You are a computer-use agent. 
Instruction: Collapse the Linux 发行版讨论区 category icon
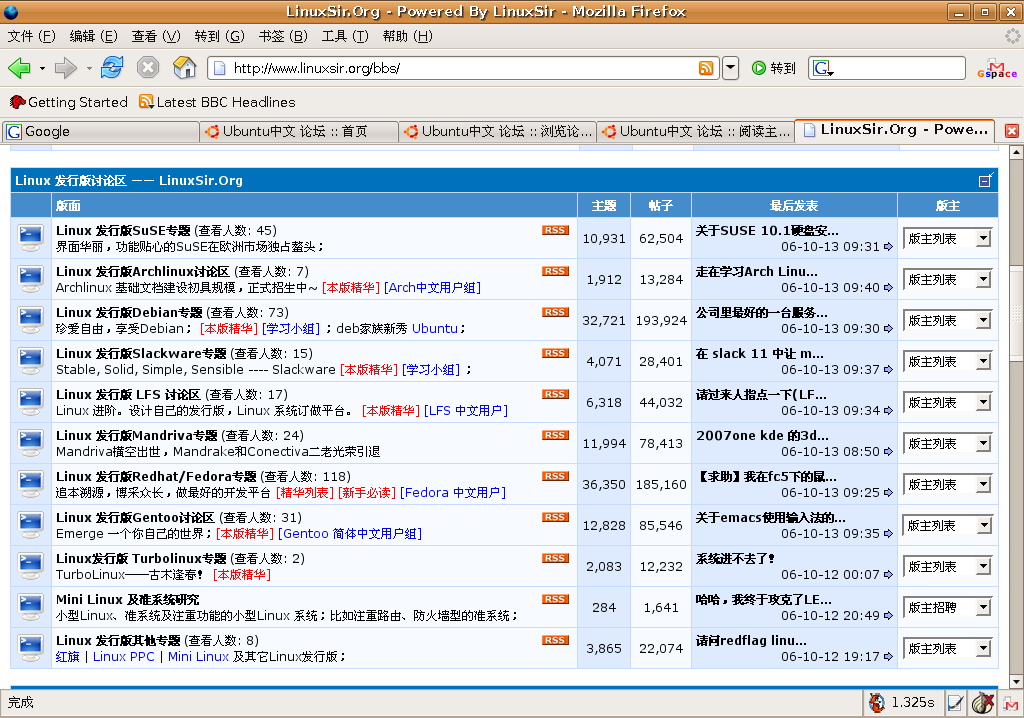pos(985,180)
